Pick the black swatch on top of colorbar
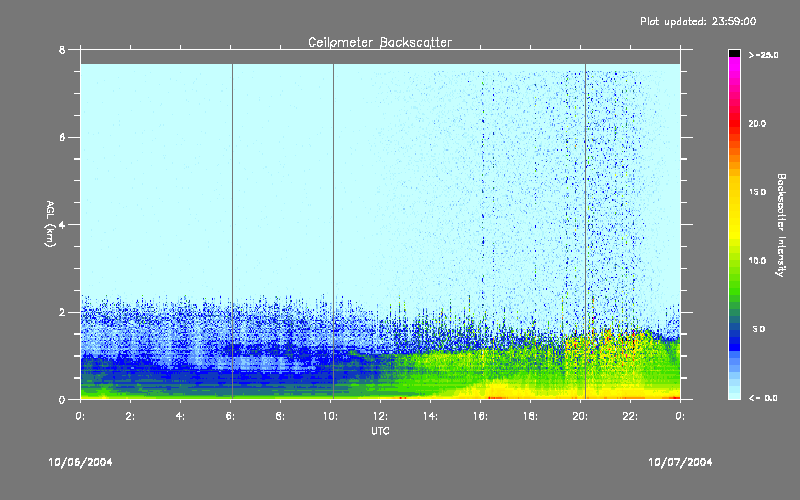The image size is (800, 500). [x=734, y=53]
